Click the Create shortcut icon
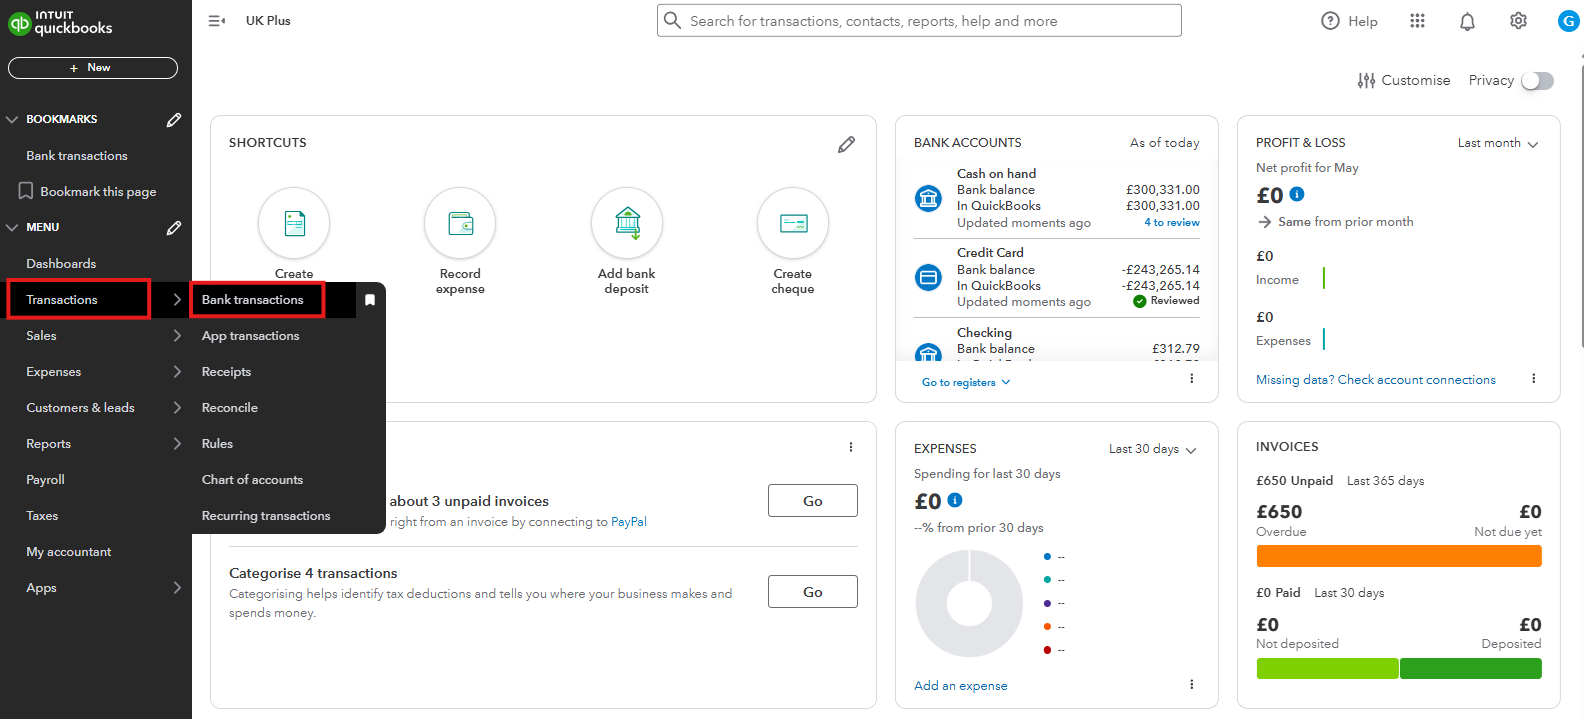 [x=294, y=223]
